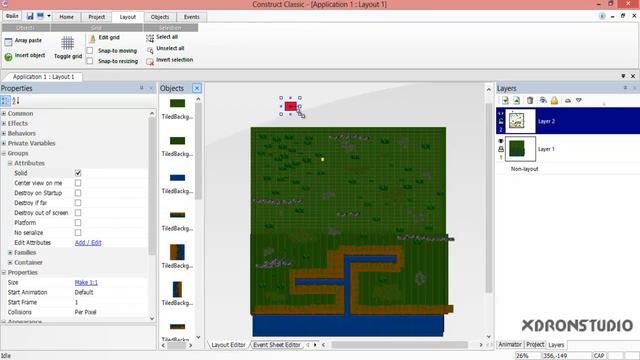Screen dimensions: 640x360
Task: Check Destroy if far
Action: (78, 203)
